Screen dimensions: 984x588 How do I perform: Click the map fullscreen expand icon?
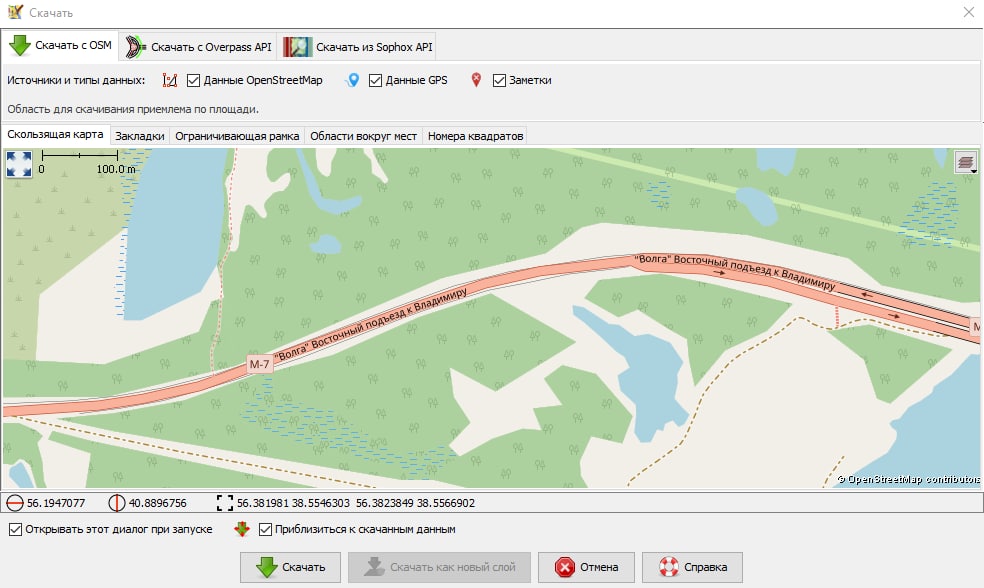point(19,164)
